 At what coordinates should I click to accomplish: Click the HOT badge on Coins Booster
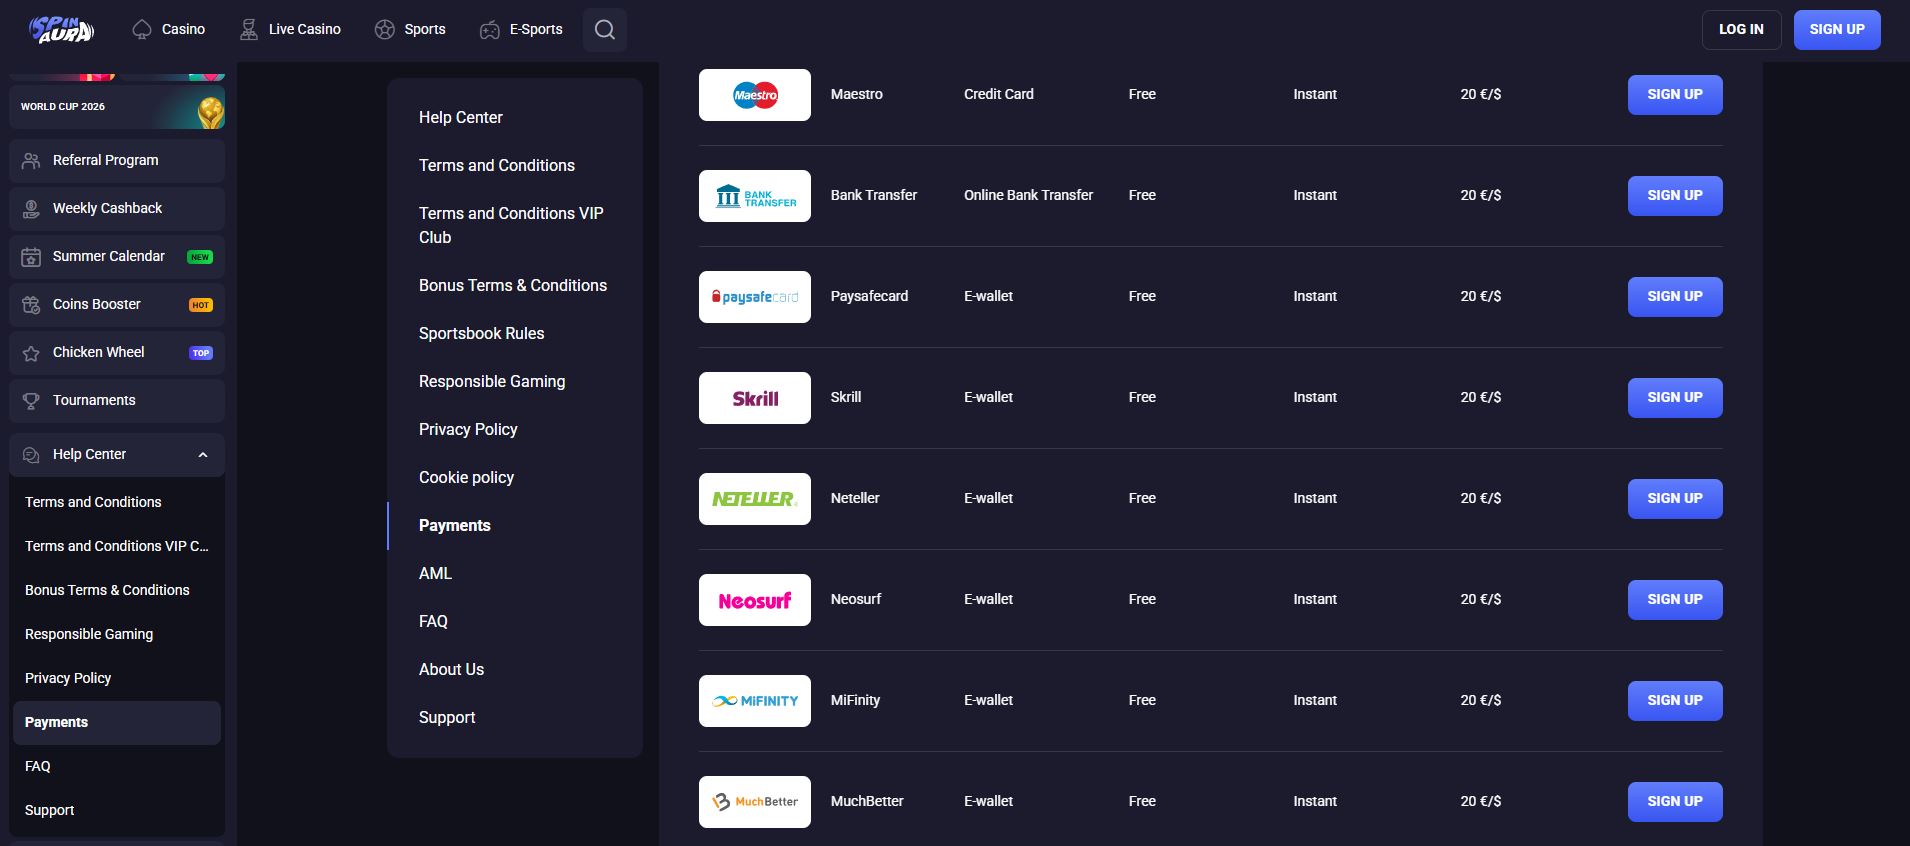[x=201, y=305]
